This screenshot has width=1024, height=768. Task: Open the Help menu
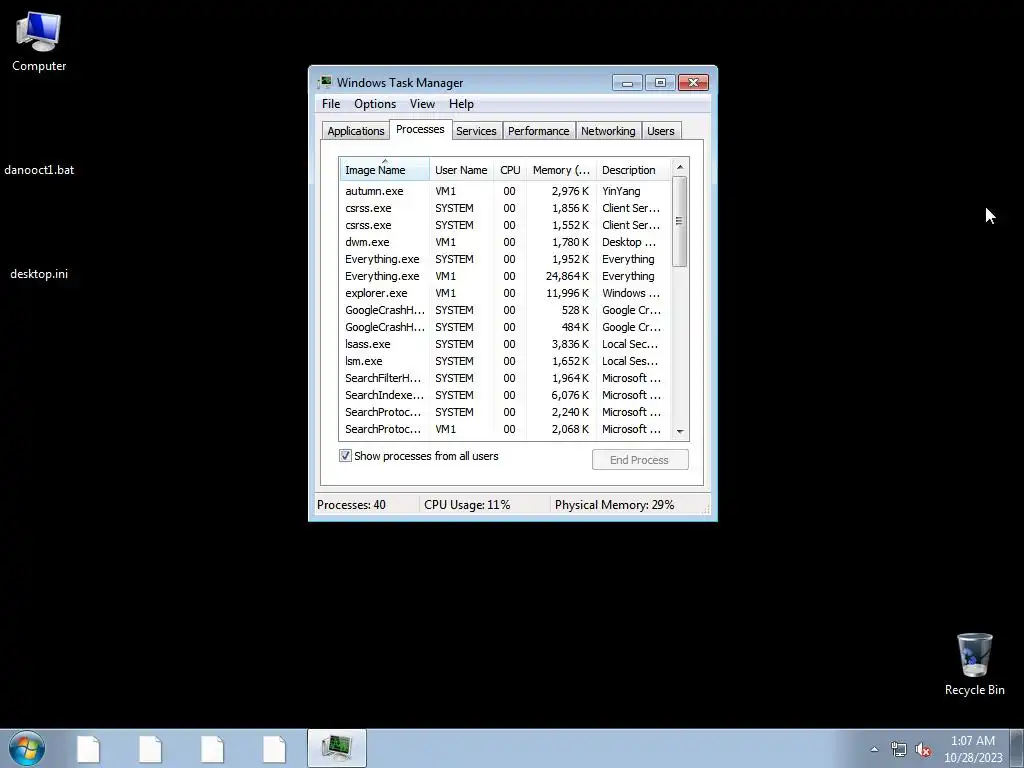[461, 104]
